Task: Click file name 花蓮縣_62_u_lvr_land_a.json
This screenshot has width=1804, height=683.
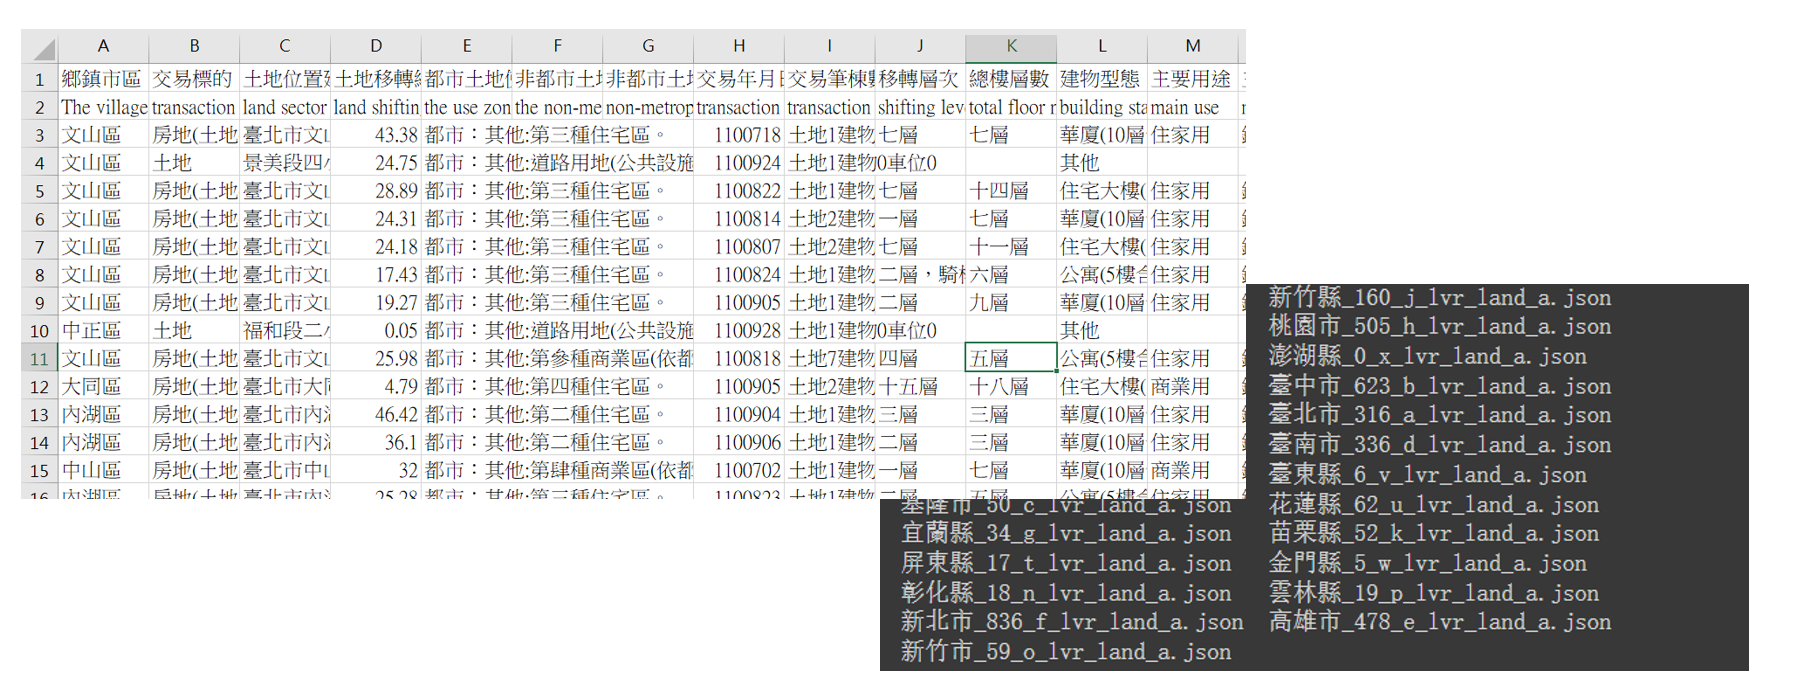Action: [x=1434, y=506]
